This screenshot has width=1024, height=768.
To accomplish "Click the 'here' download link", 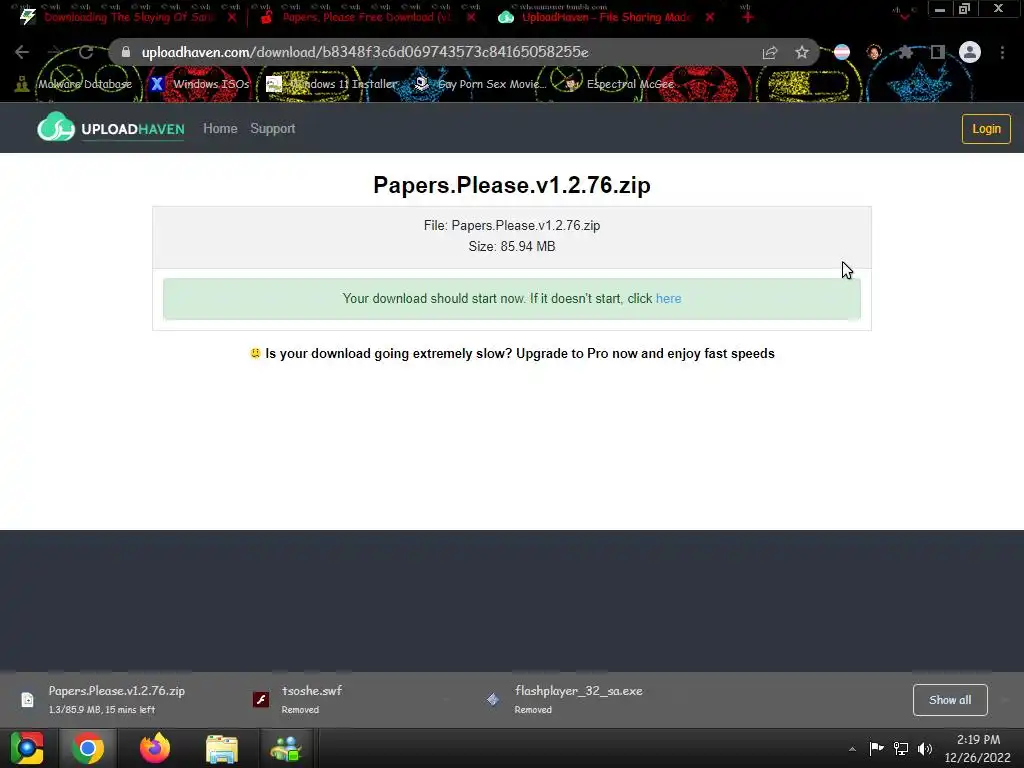I will 668,298.
